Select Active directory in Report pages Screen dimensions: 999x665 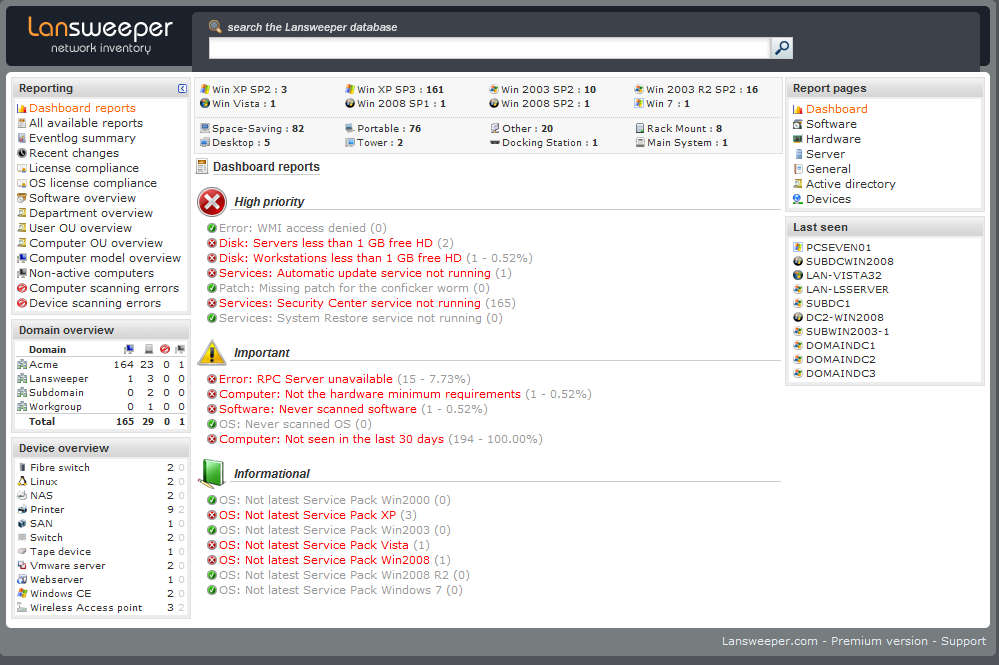[x=851, y=184]
